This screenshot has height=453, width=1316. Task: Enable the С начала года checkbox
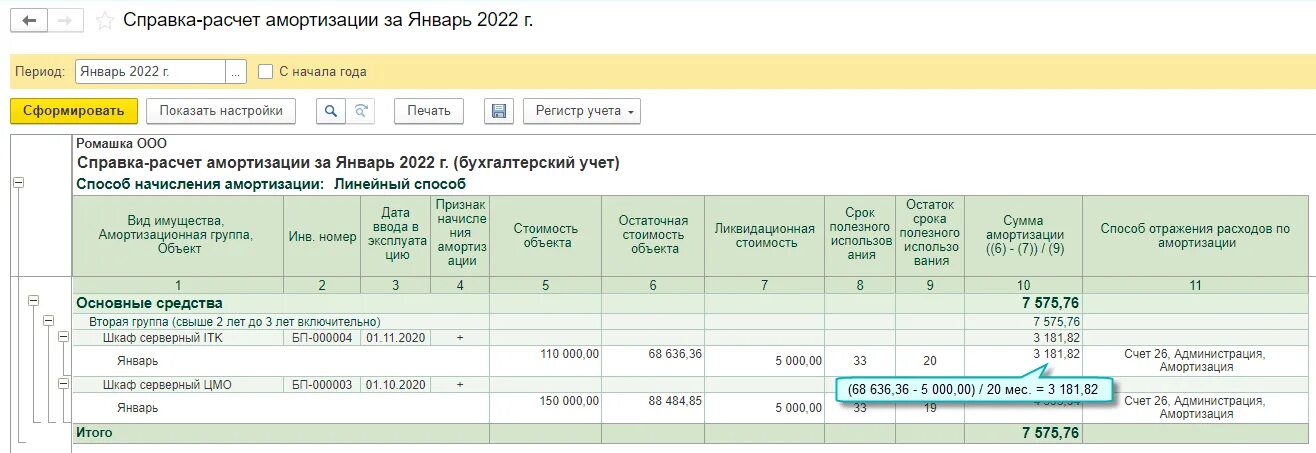(x=265, y=71)
